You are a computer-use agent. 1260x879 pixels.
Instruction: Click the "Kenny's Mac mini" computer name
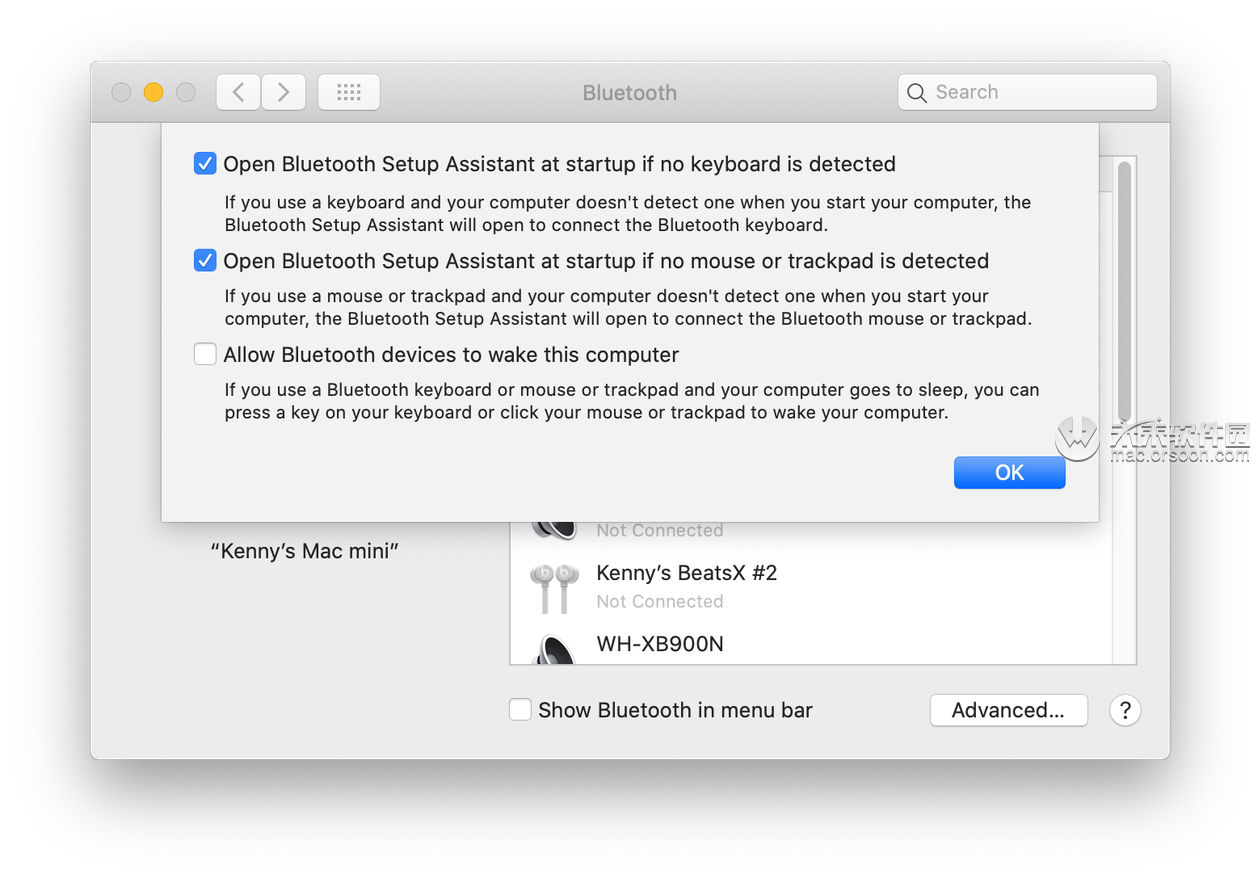pos(305,550)
